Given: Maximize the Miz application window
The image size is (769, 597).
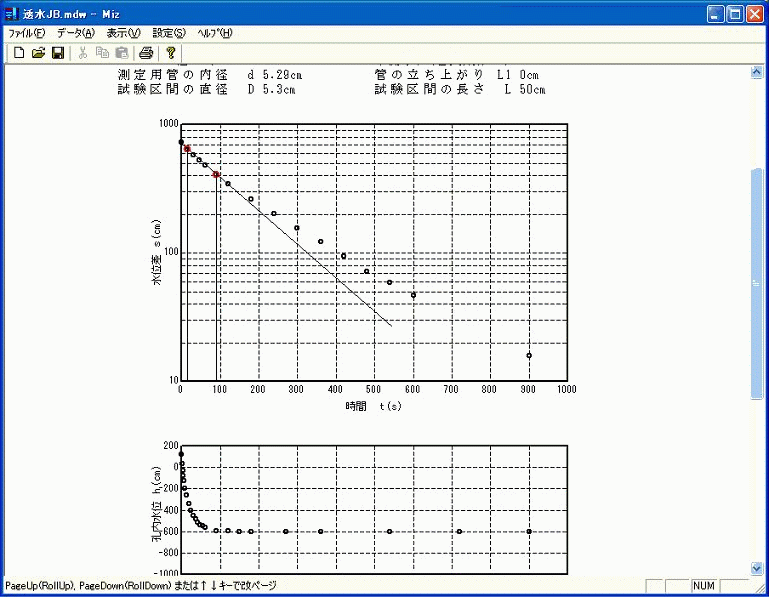Looking at the screenshot, I should tap(733, 14).
